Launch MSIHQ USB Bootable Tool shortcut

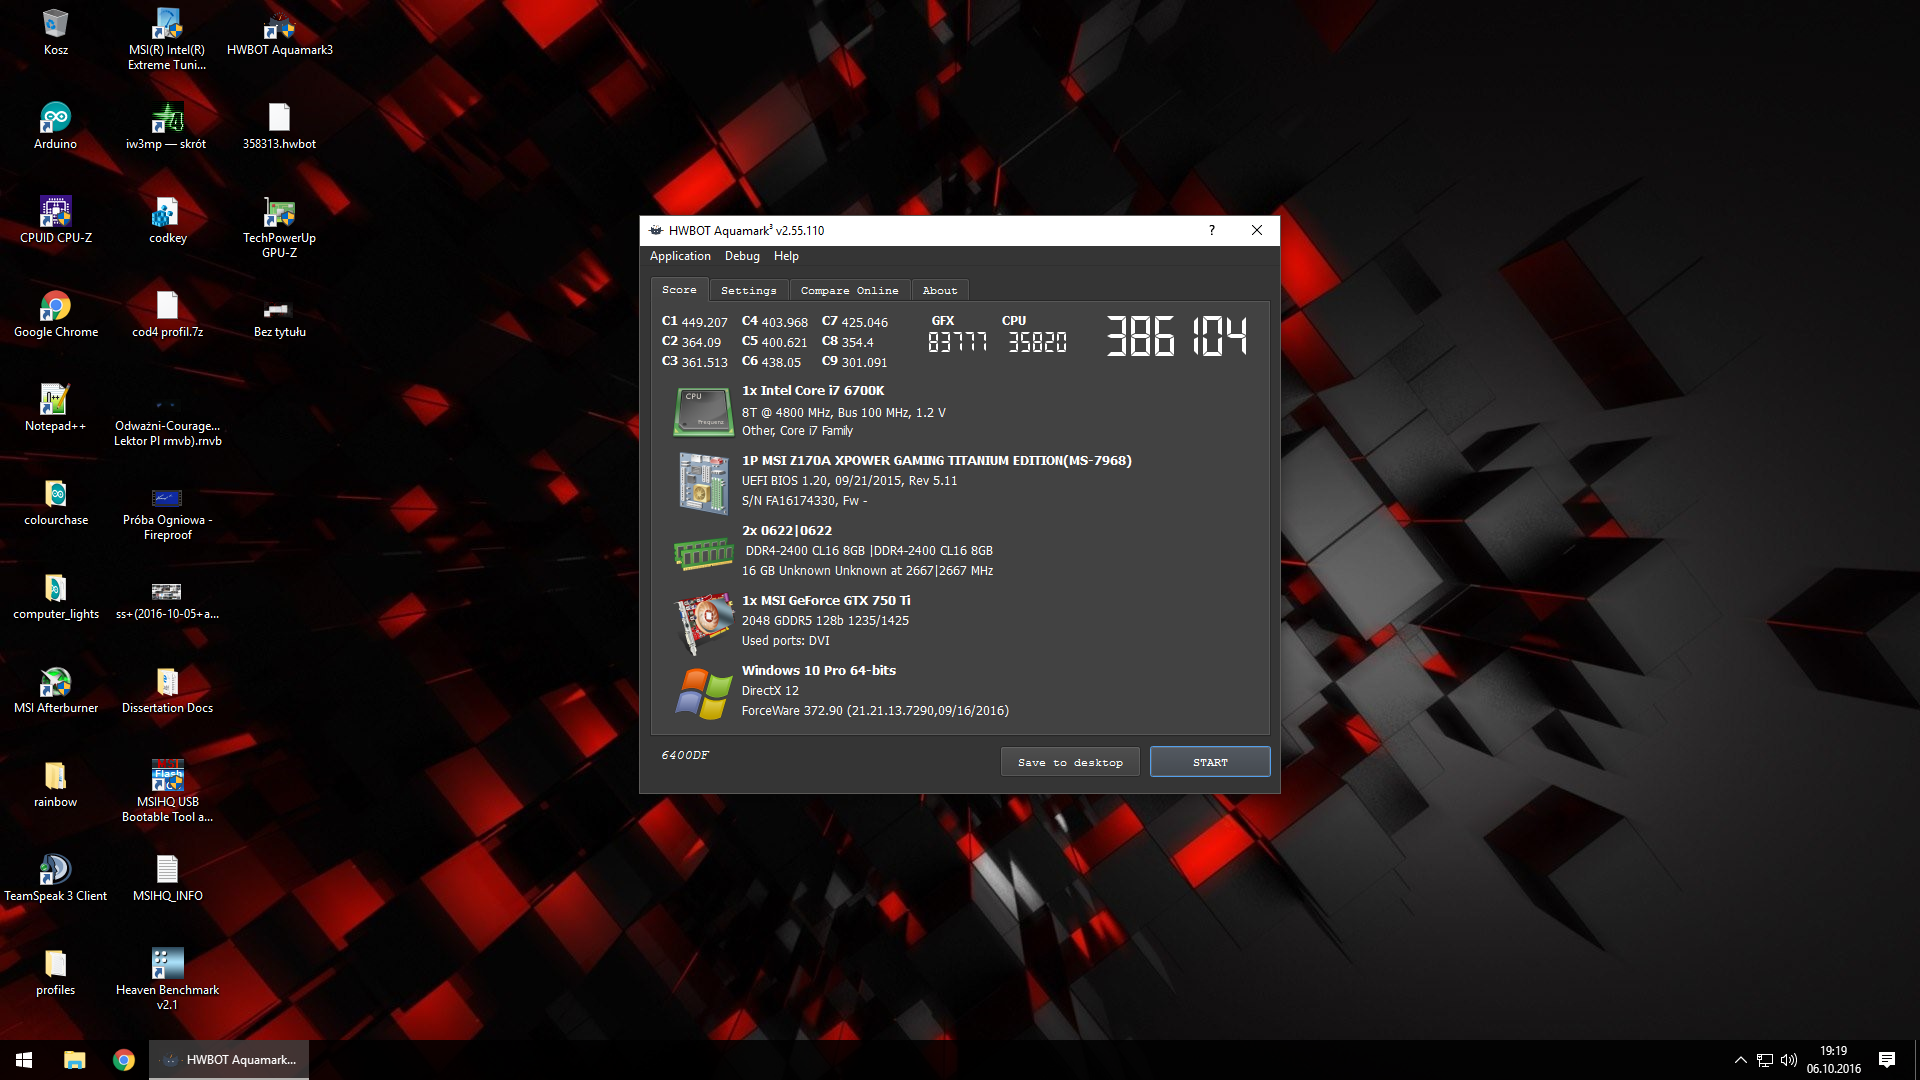click(x=167, y=792)
